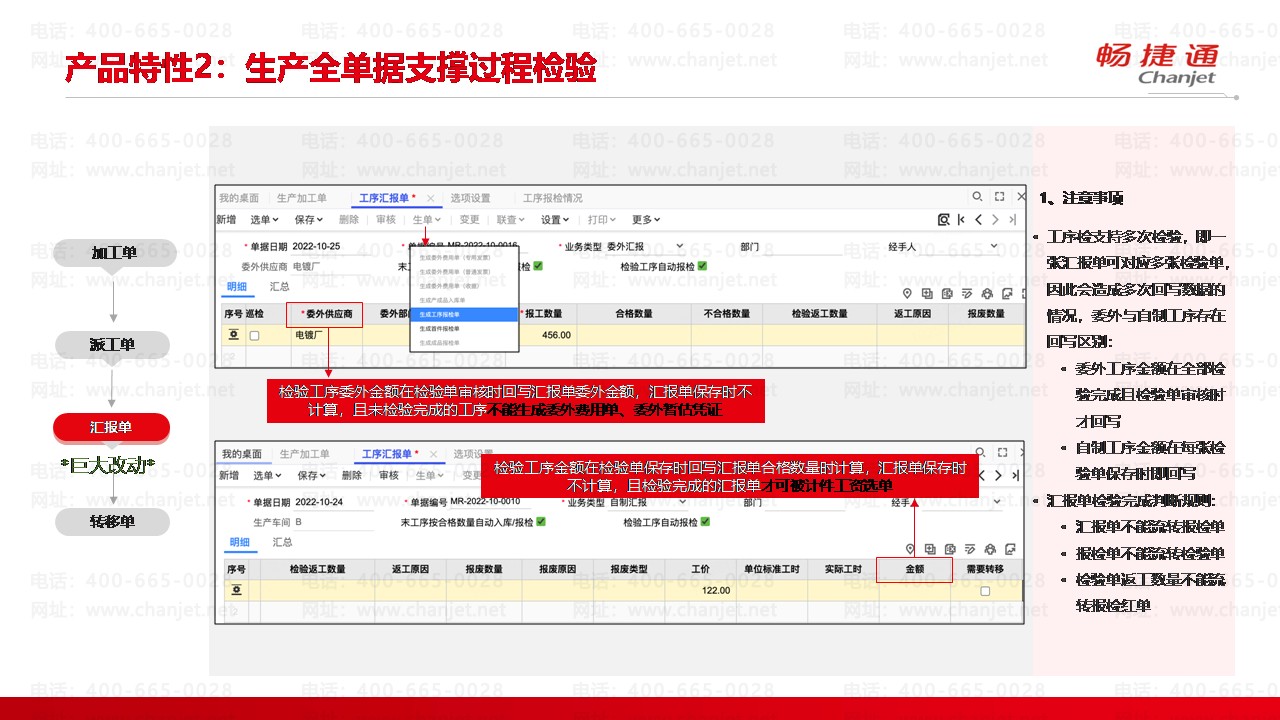Go to last record in 委外汇报 window
Screen dimensions: 1280x720
point(1012,220)
